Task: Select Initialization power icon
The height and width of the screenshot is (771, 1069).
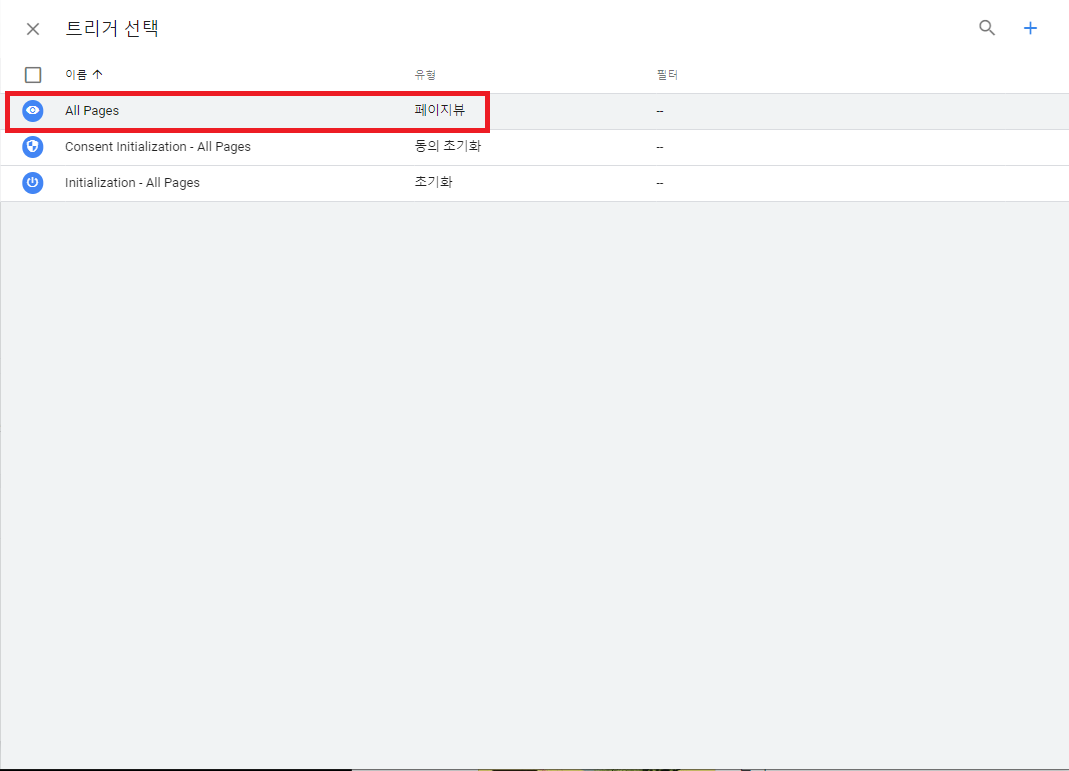Action: [33, 183]
